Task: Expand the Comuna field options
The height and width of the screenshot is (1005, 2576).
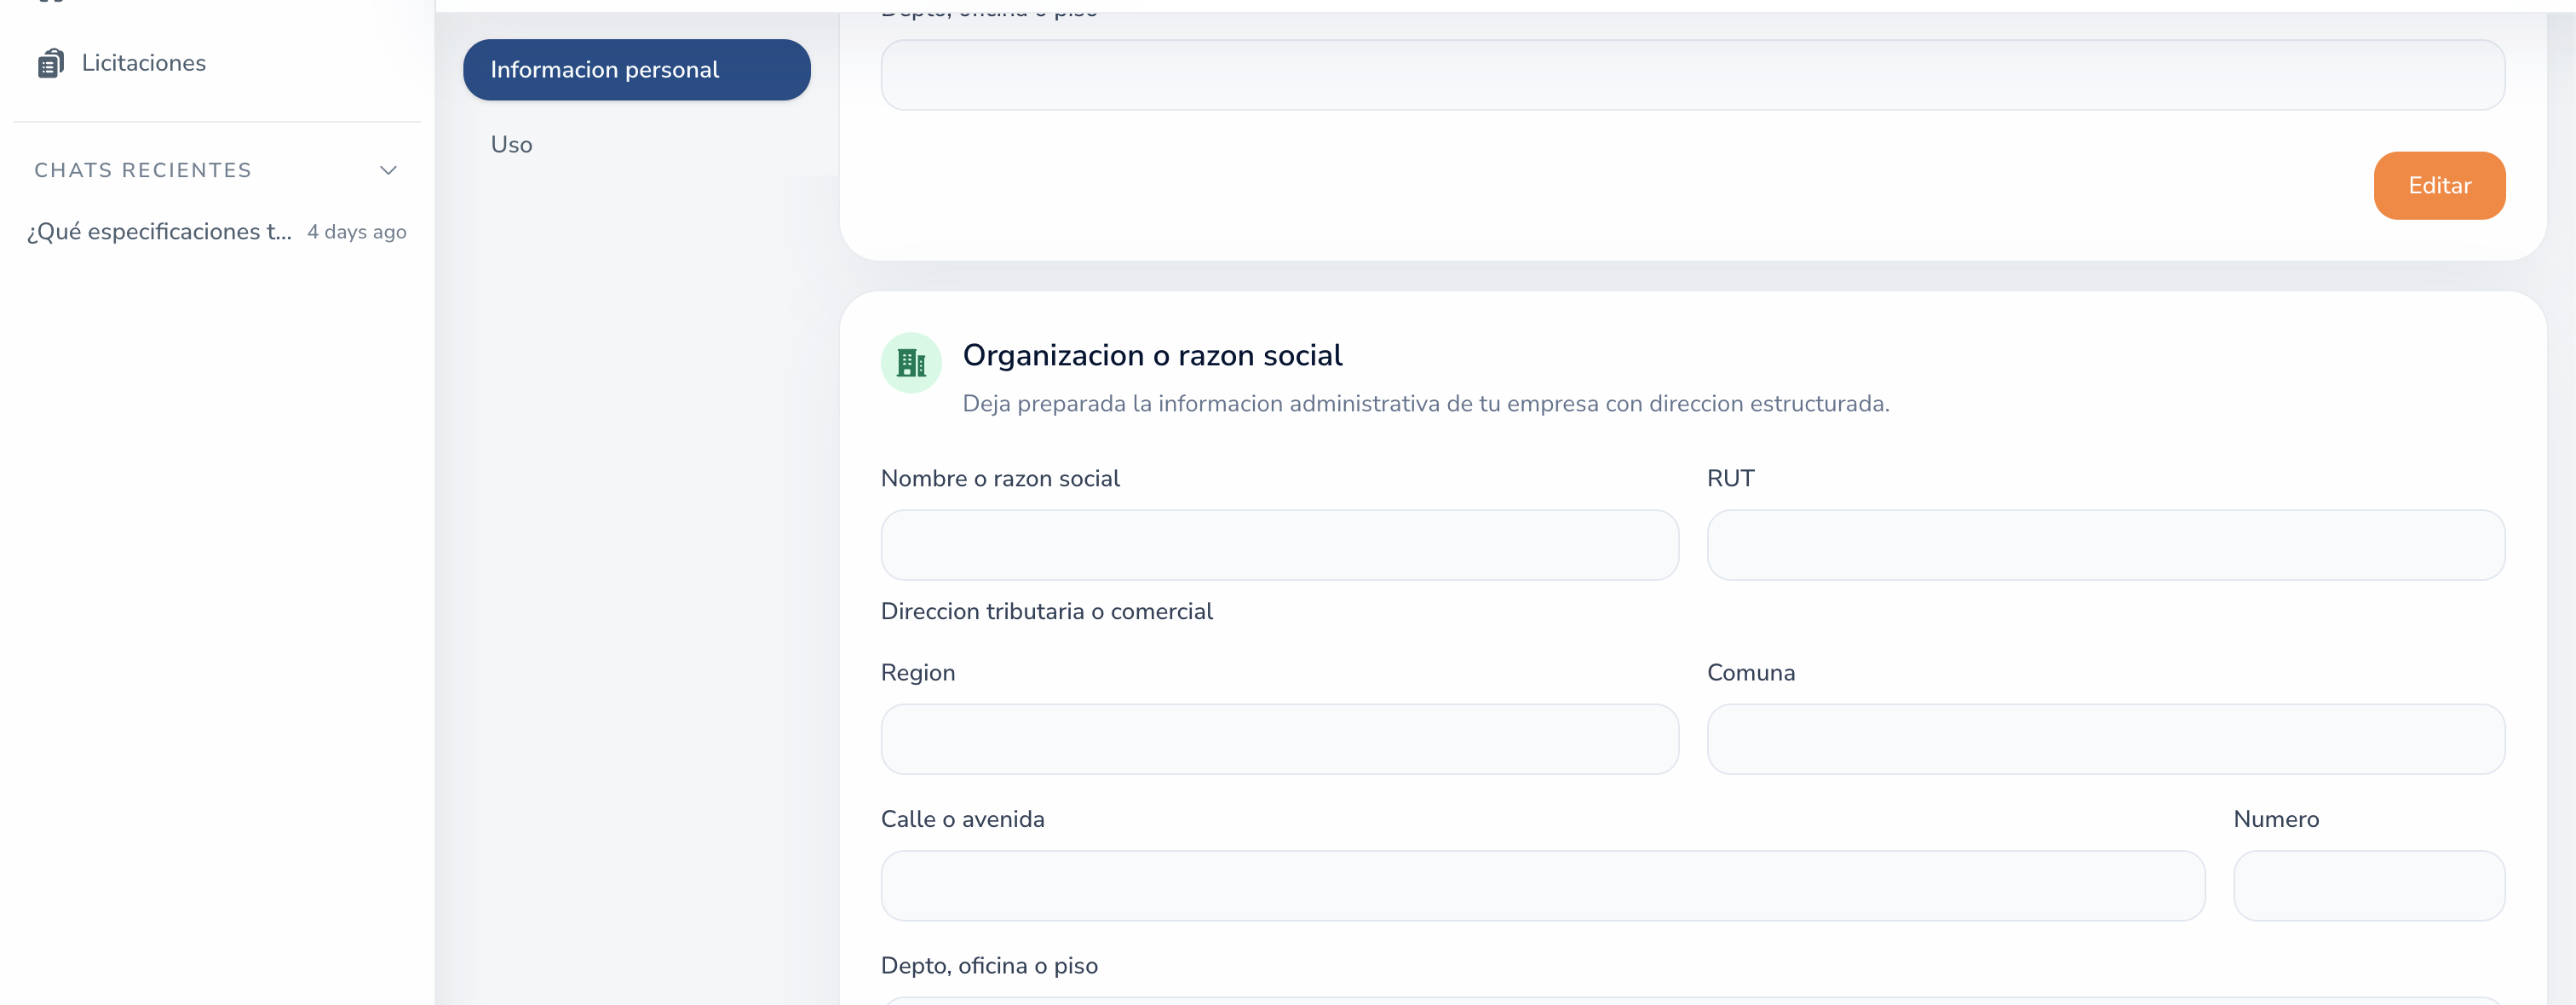Action: [2105, 740]
